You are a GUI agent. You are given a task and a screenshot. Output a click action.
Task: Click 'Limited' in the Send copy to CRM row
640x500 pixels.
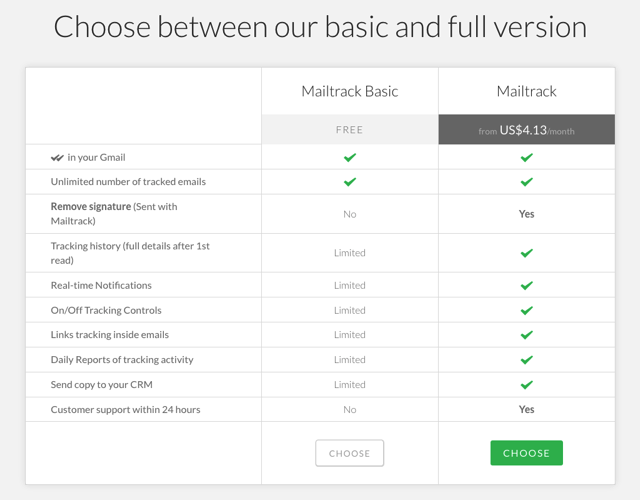pyautogui.click(x=350, y=384)
